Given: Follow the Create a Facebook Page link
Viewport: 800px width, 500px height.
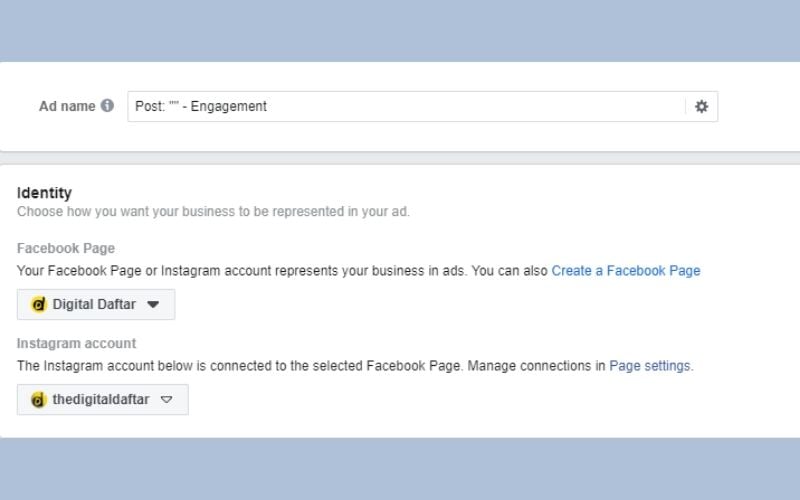Looking at the screenshot, I should [626, 271].
